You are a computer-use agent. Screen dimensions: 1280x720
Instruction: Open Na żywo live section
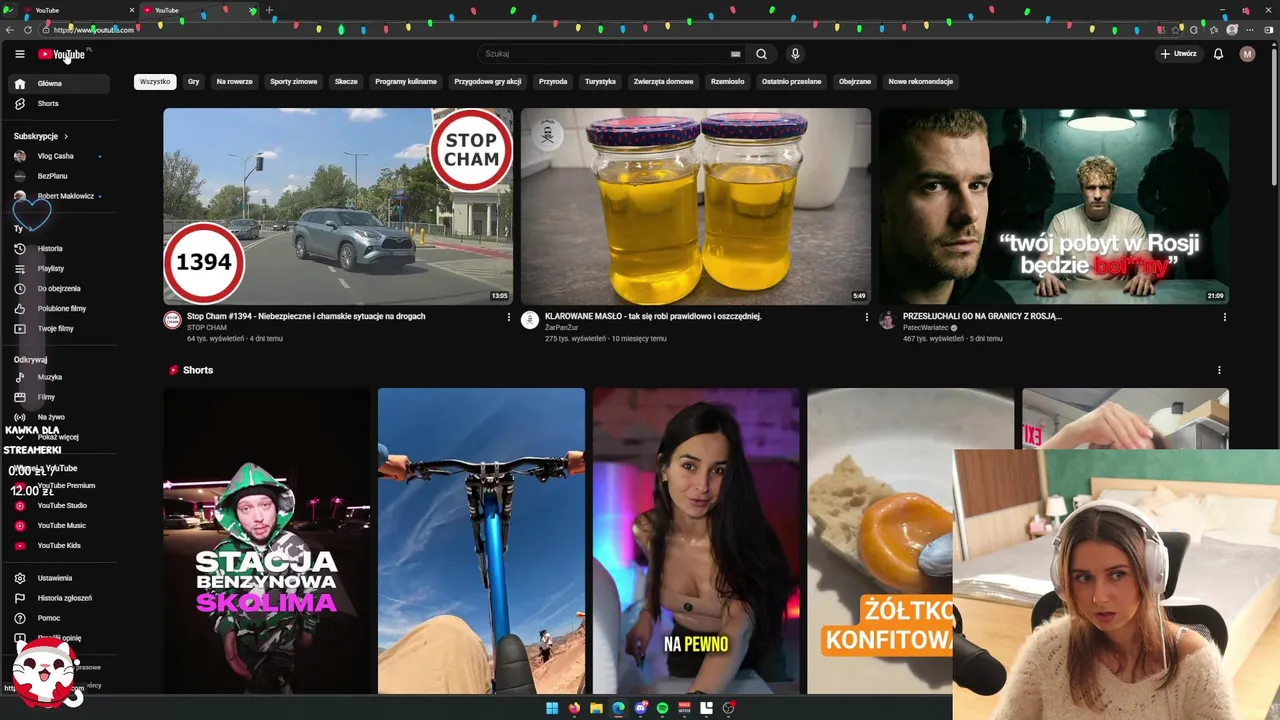pos(58,417)
